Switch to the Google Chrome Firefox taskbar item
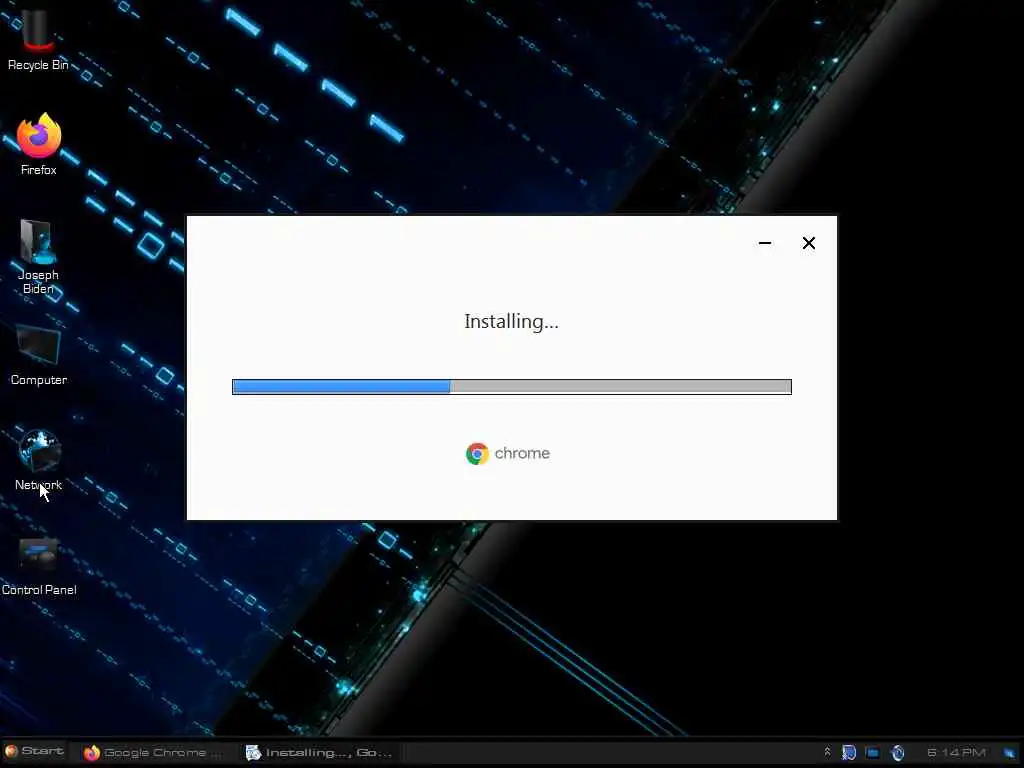This screenshot has width=1024, height=768. 153,752
